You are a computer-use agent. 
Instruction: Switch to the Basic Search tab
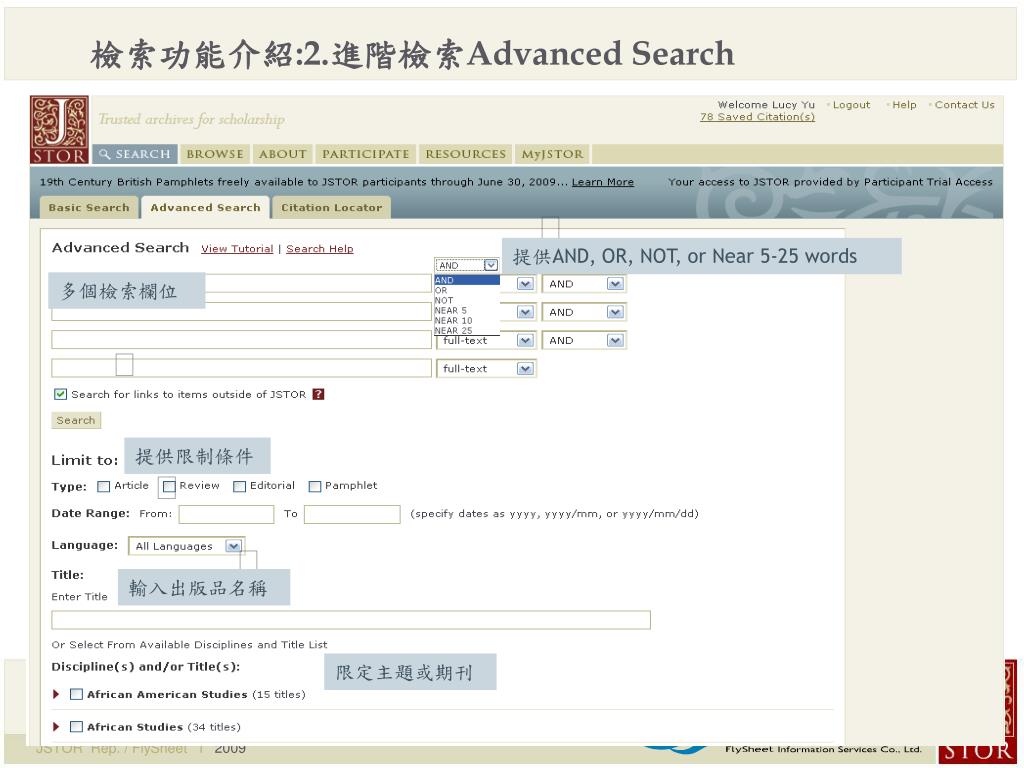click(x=89, y=208)
